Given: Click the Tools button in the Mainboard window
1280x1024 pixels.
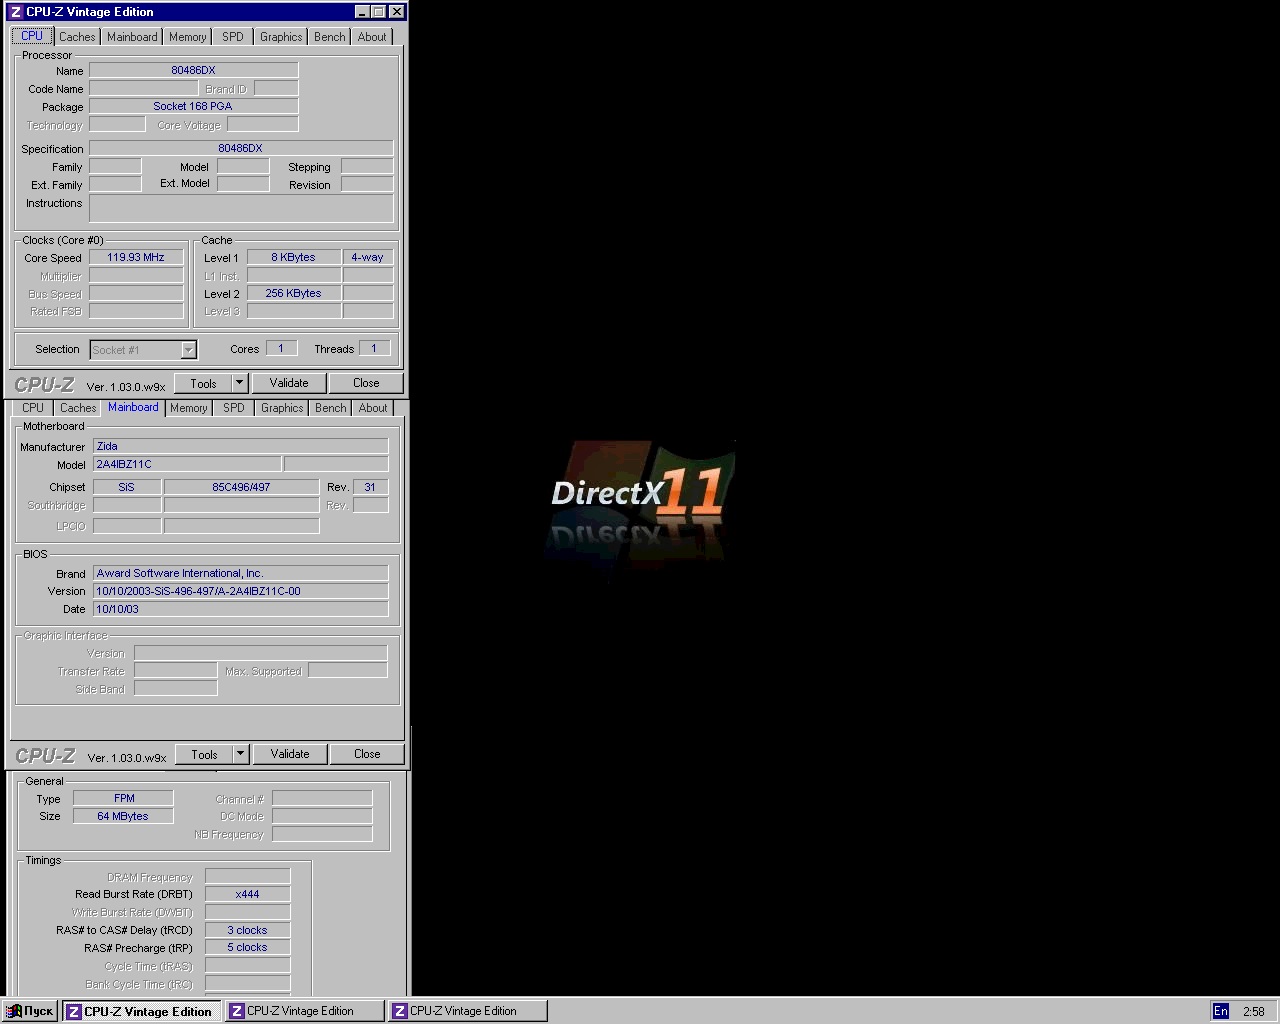Looking at the screenshot, I should (x=204, y=754).
